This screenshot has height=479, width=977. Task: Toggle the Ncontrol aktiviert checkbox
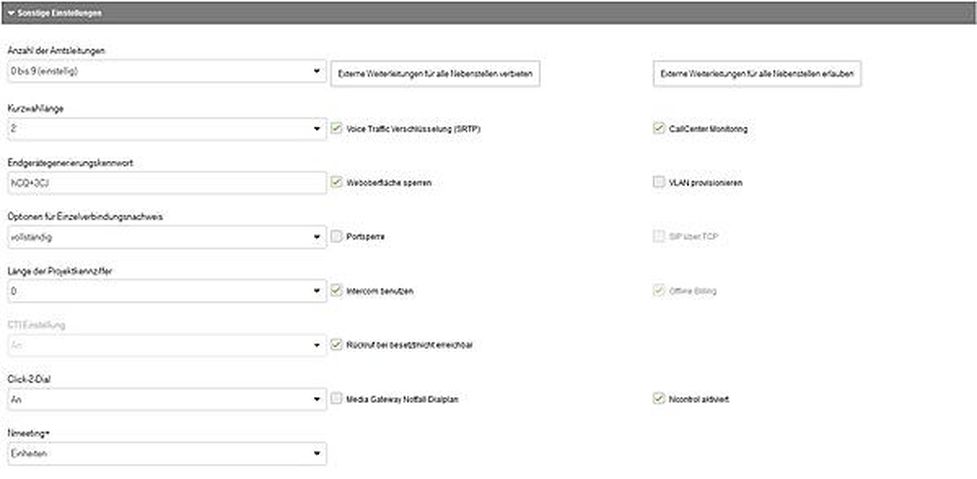pos(659,399)
